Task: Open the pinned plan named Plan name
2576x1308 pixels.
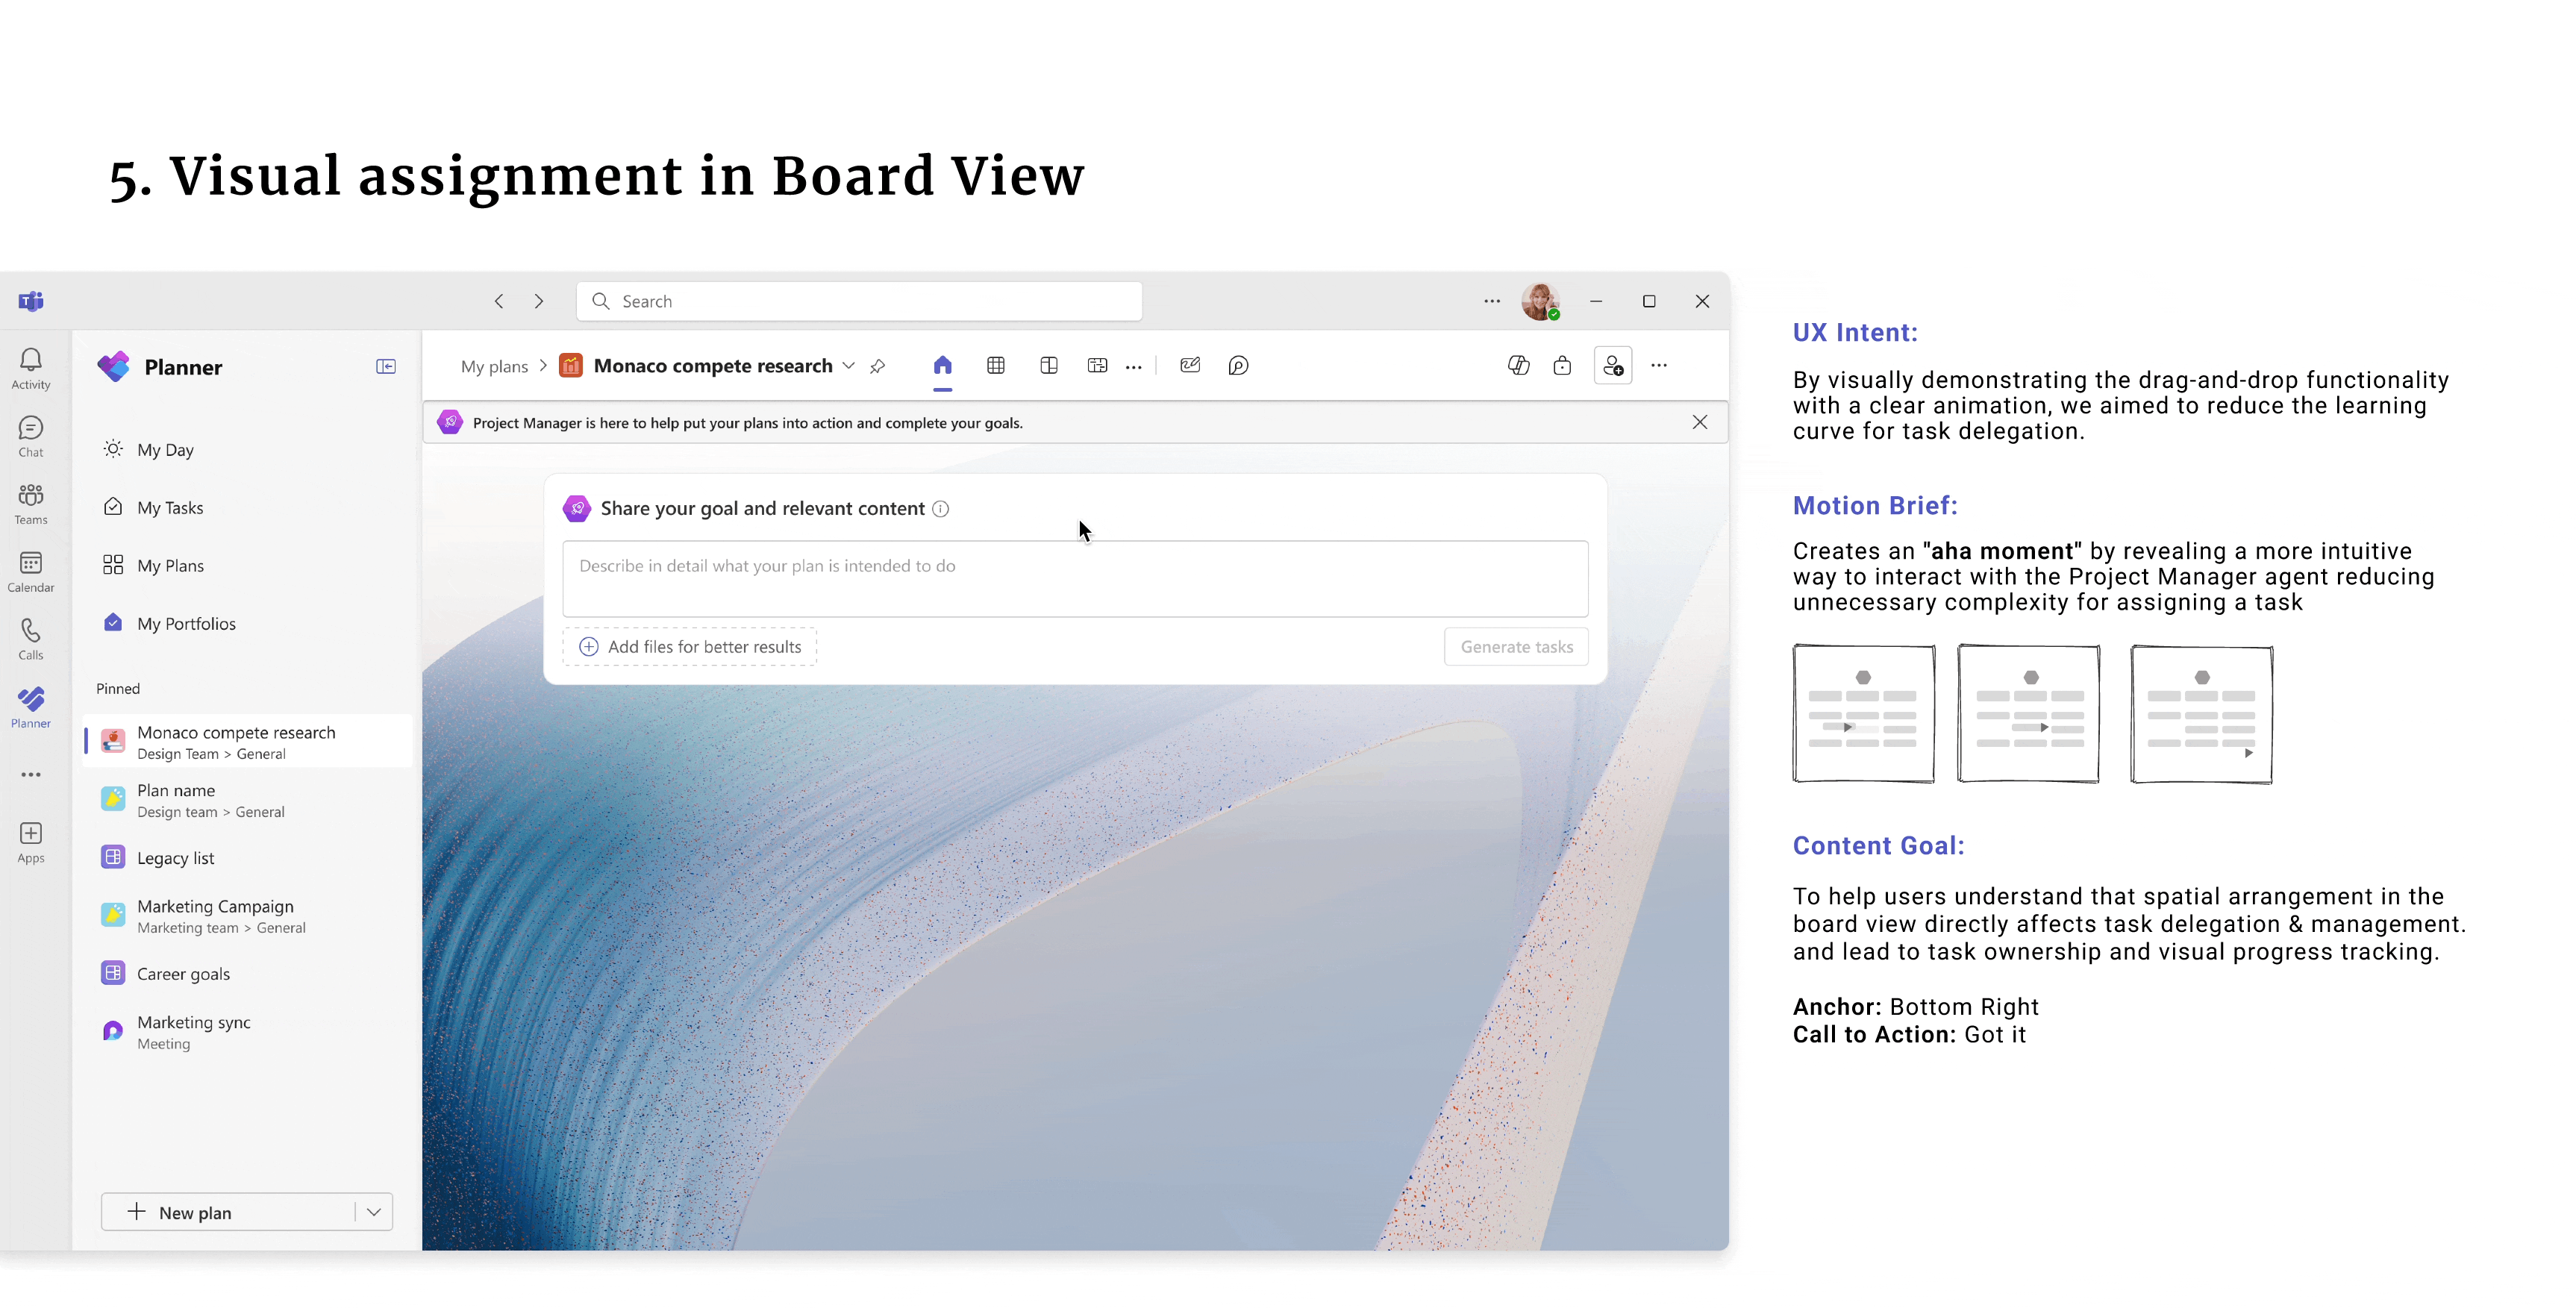Action: click(247, 800)
